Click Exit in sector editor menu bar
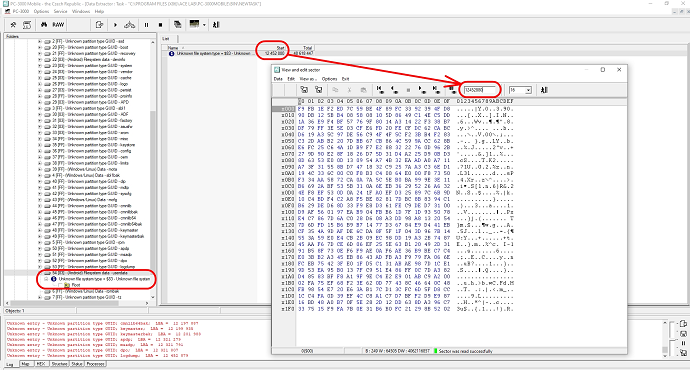Viewport: 690px width, 370px height. (x=345, y=79)
